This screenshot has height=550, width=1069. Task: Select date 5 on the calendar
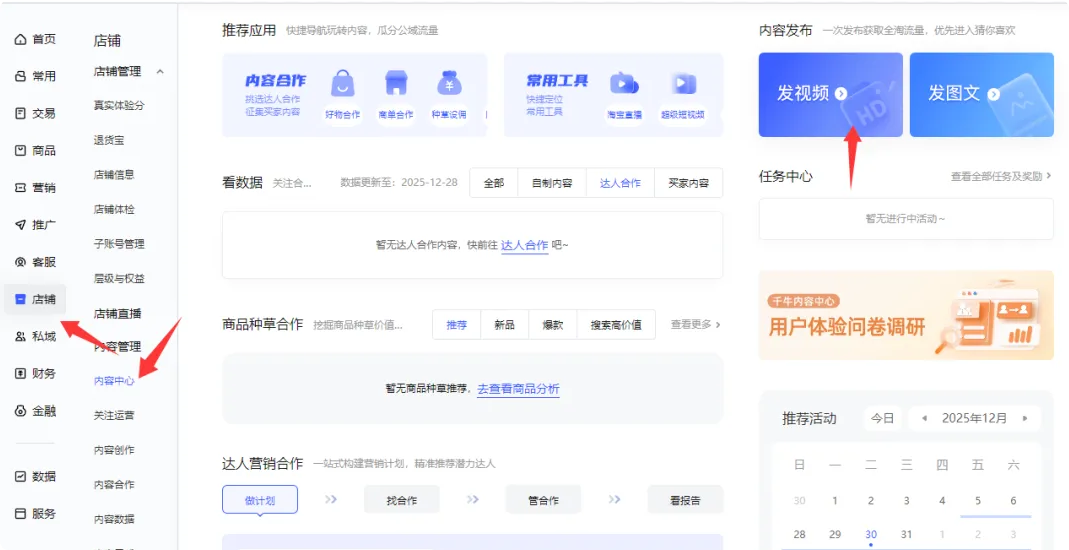pos(978,500)
